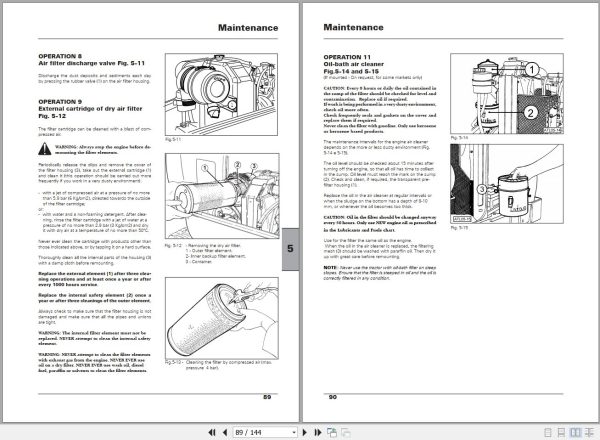The height and width of the screenshot is (440, 600).
Task: Go to the next page
Action: [x=305, y=432]
